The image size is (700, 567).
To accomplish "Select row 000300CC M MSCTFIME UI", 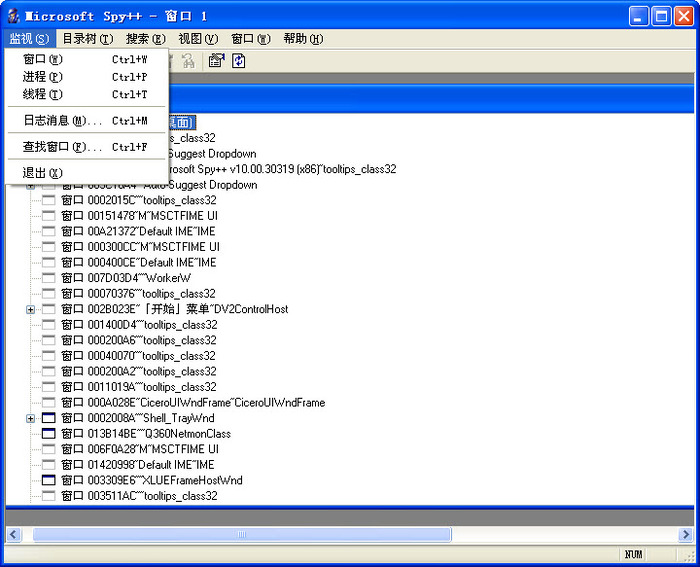I will 140,247.
